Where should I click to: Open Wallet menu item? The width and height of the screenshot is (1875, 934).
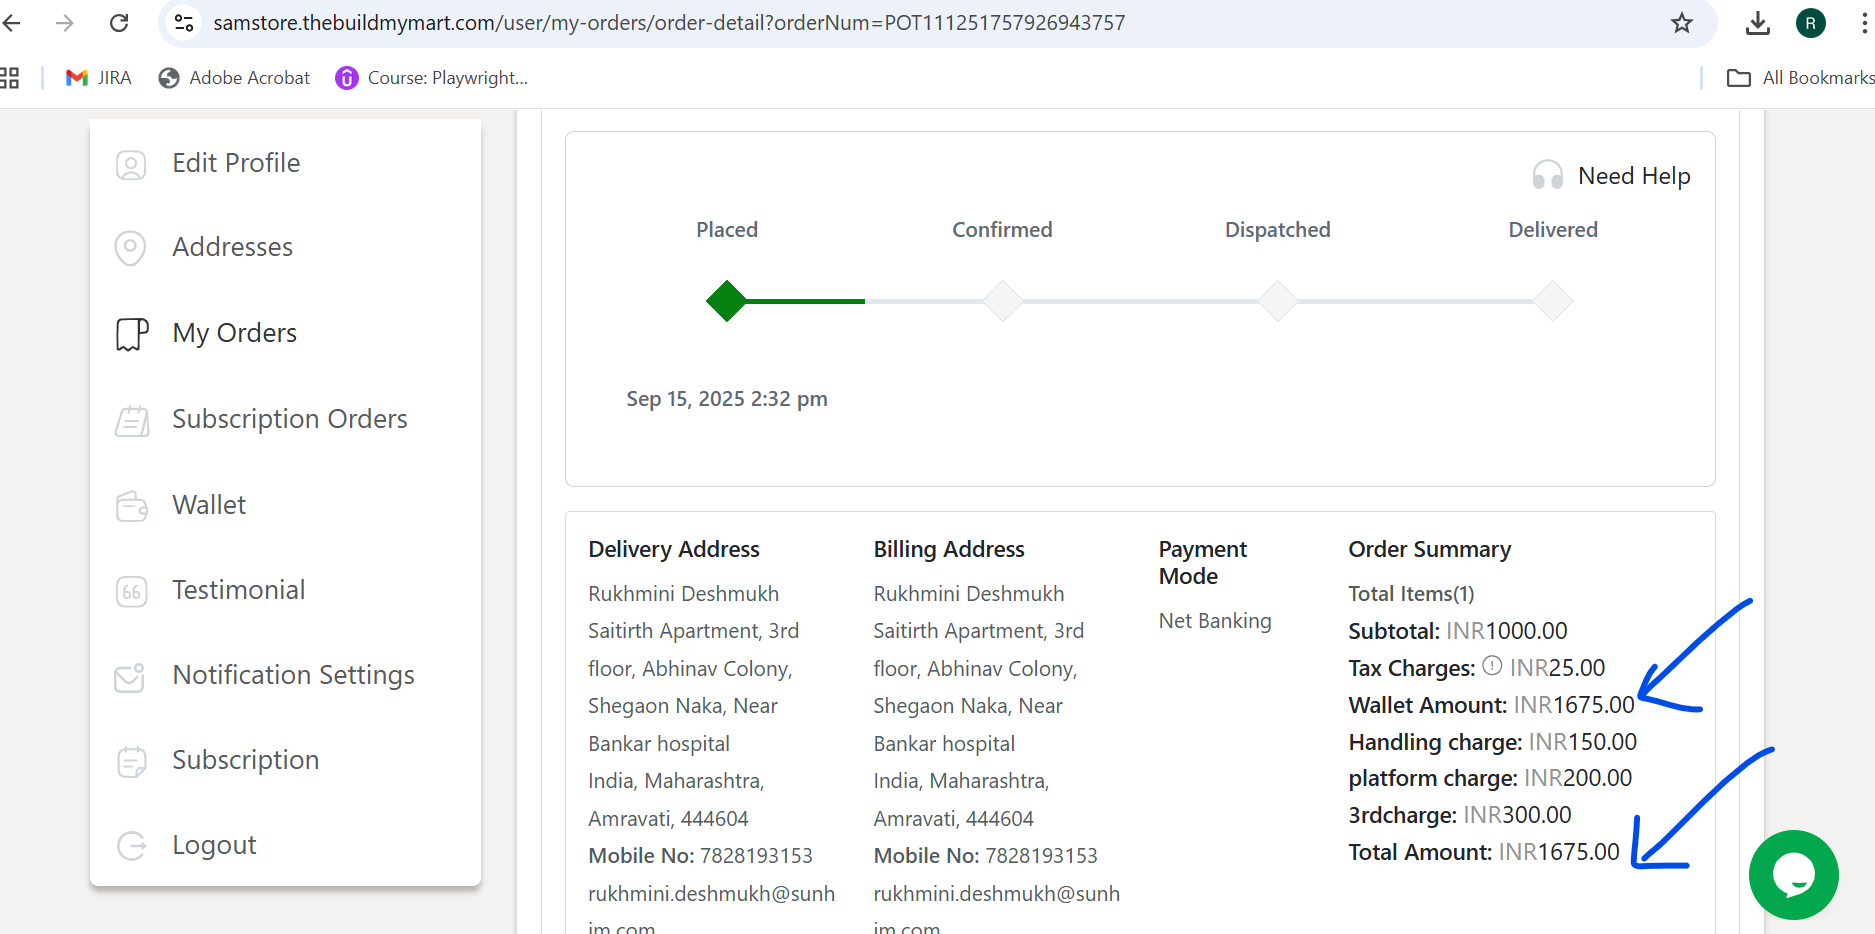pos(209,505)
